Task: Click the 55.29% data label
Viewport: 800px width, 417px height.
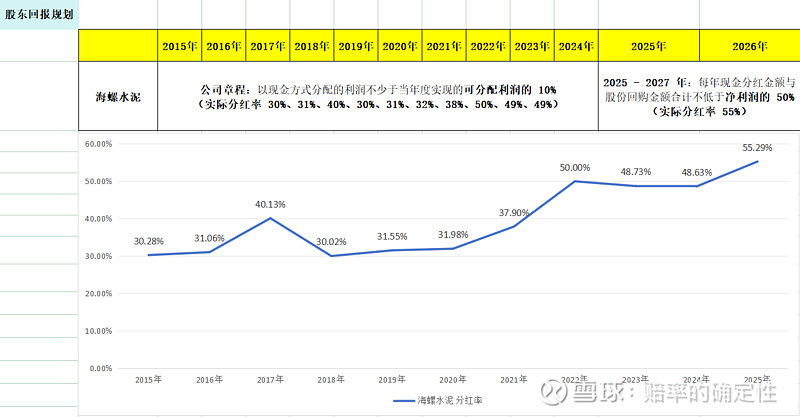Action: pos(758,148)
